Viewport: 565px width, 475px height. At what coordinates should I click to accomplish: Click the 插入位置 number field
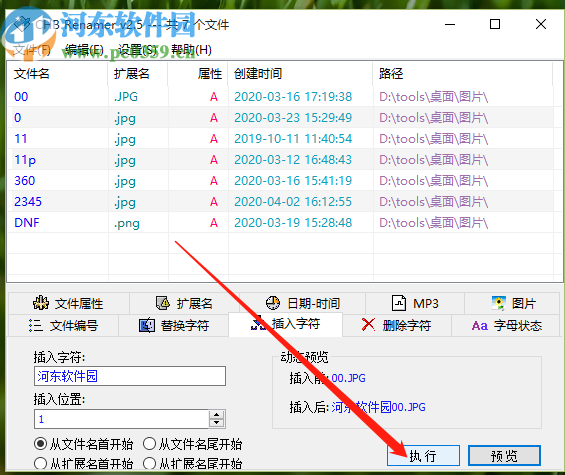click(121, 419)
